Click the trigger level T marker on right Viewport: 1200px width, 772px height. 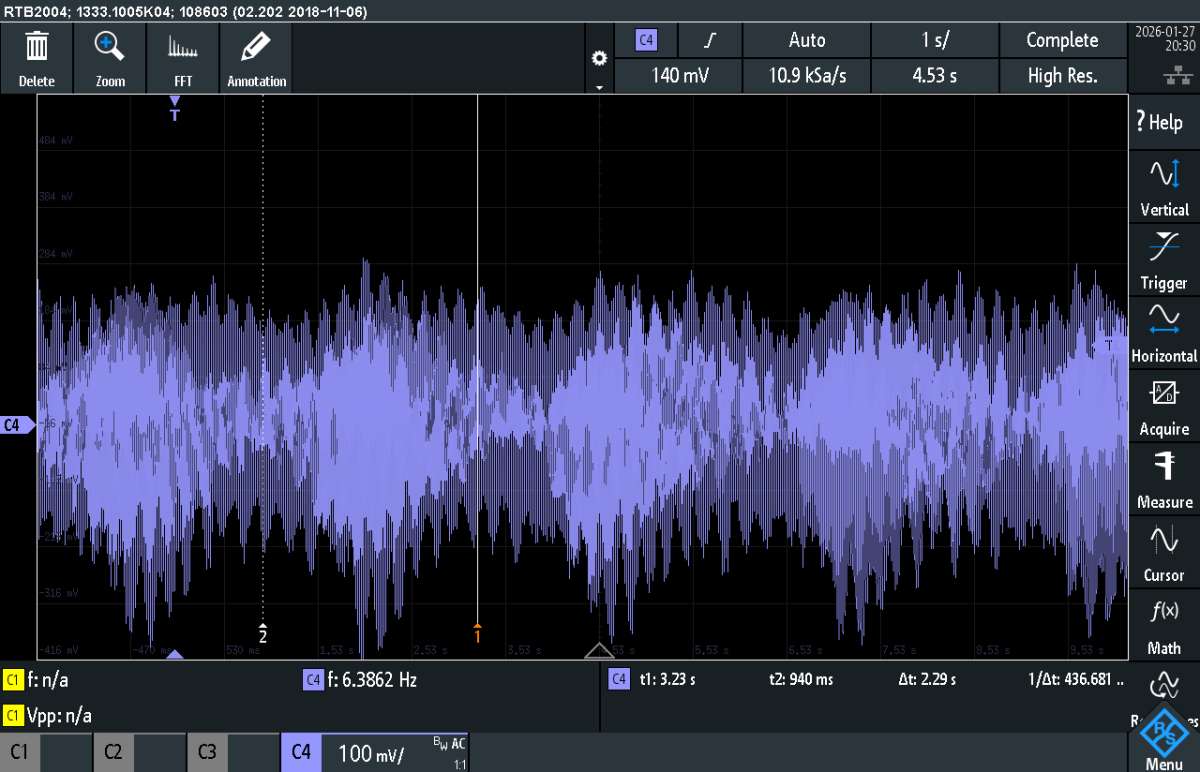[x=1107, y=345]
